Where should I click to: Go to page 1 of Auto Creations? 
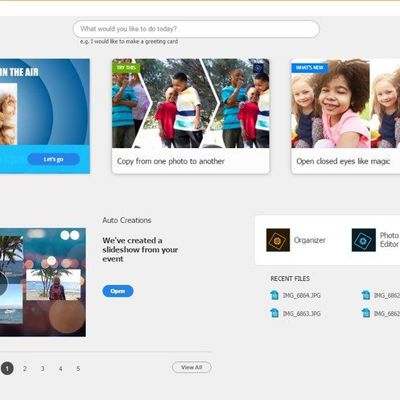pos(7,368)
